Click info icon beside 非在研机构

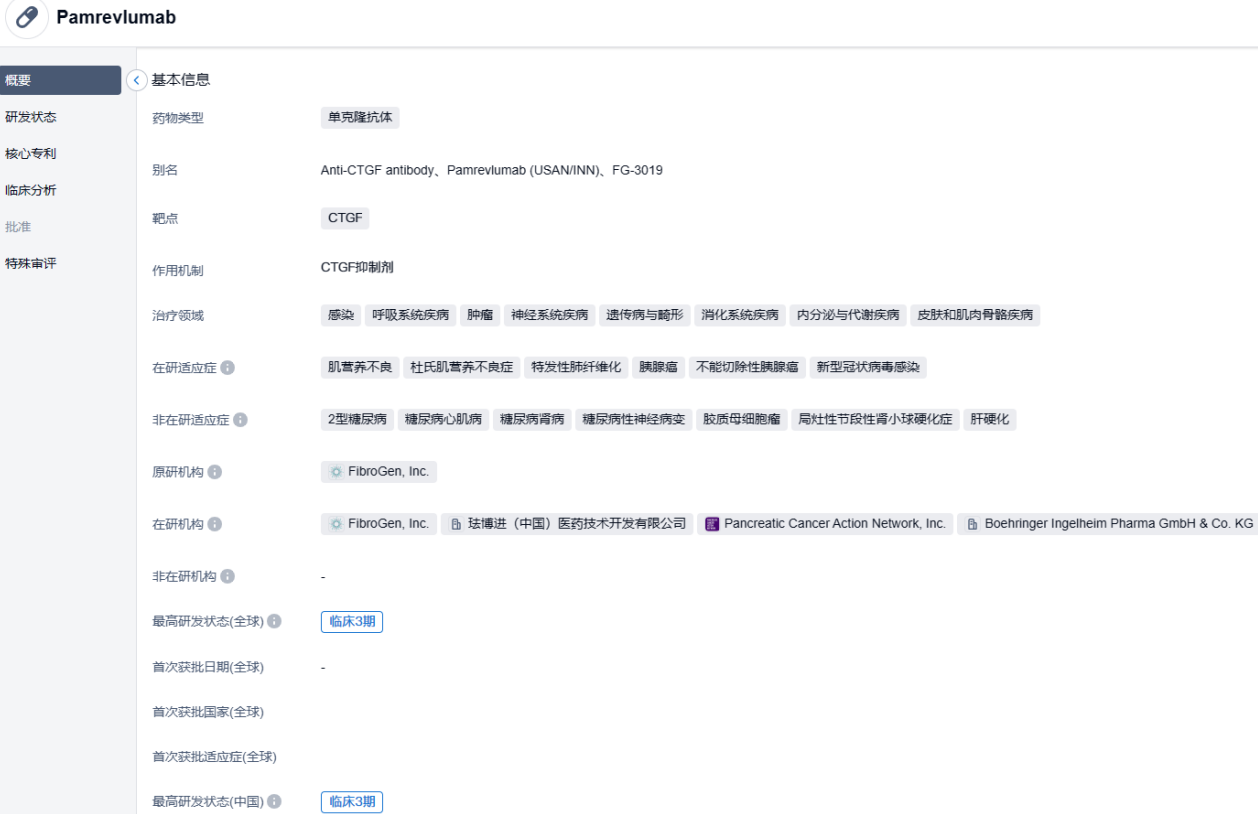[x=227, y=576]
